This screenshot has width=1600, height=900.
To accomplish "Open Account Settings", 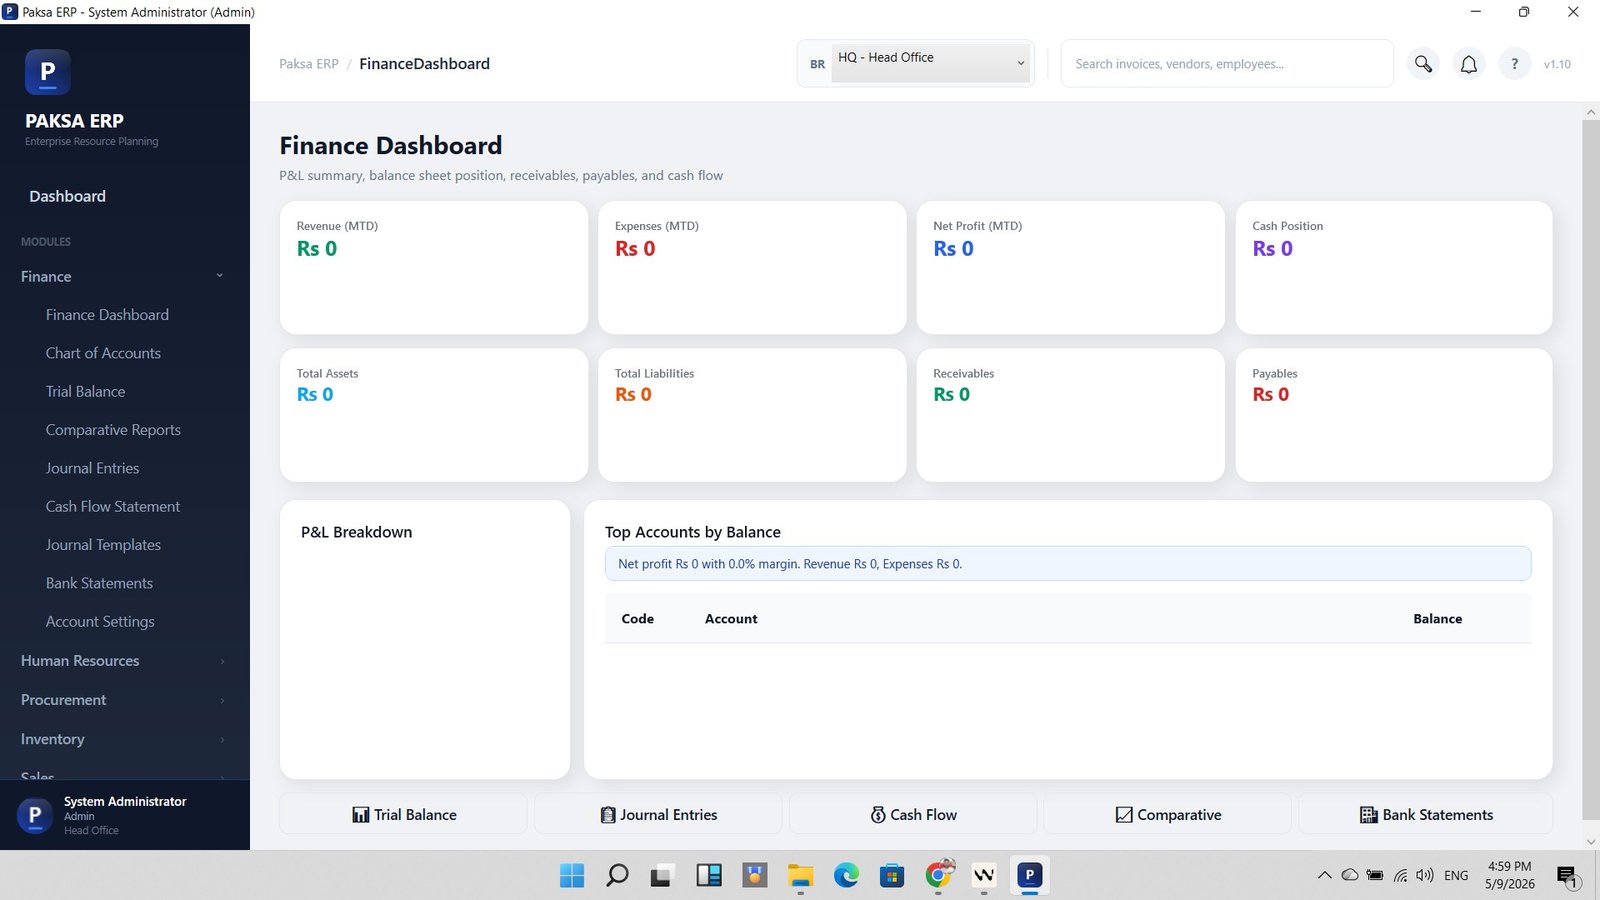I will 100,622.
